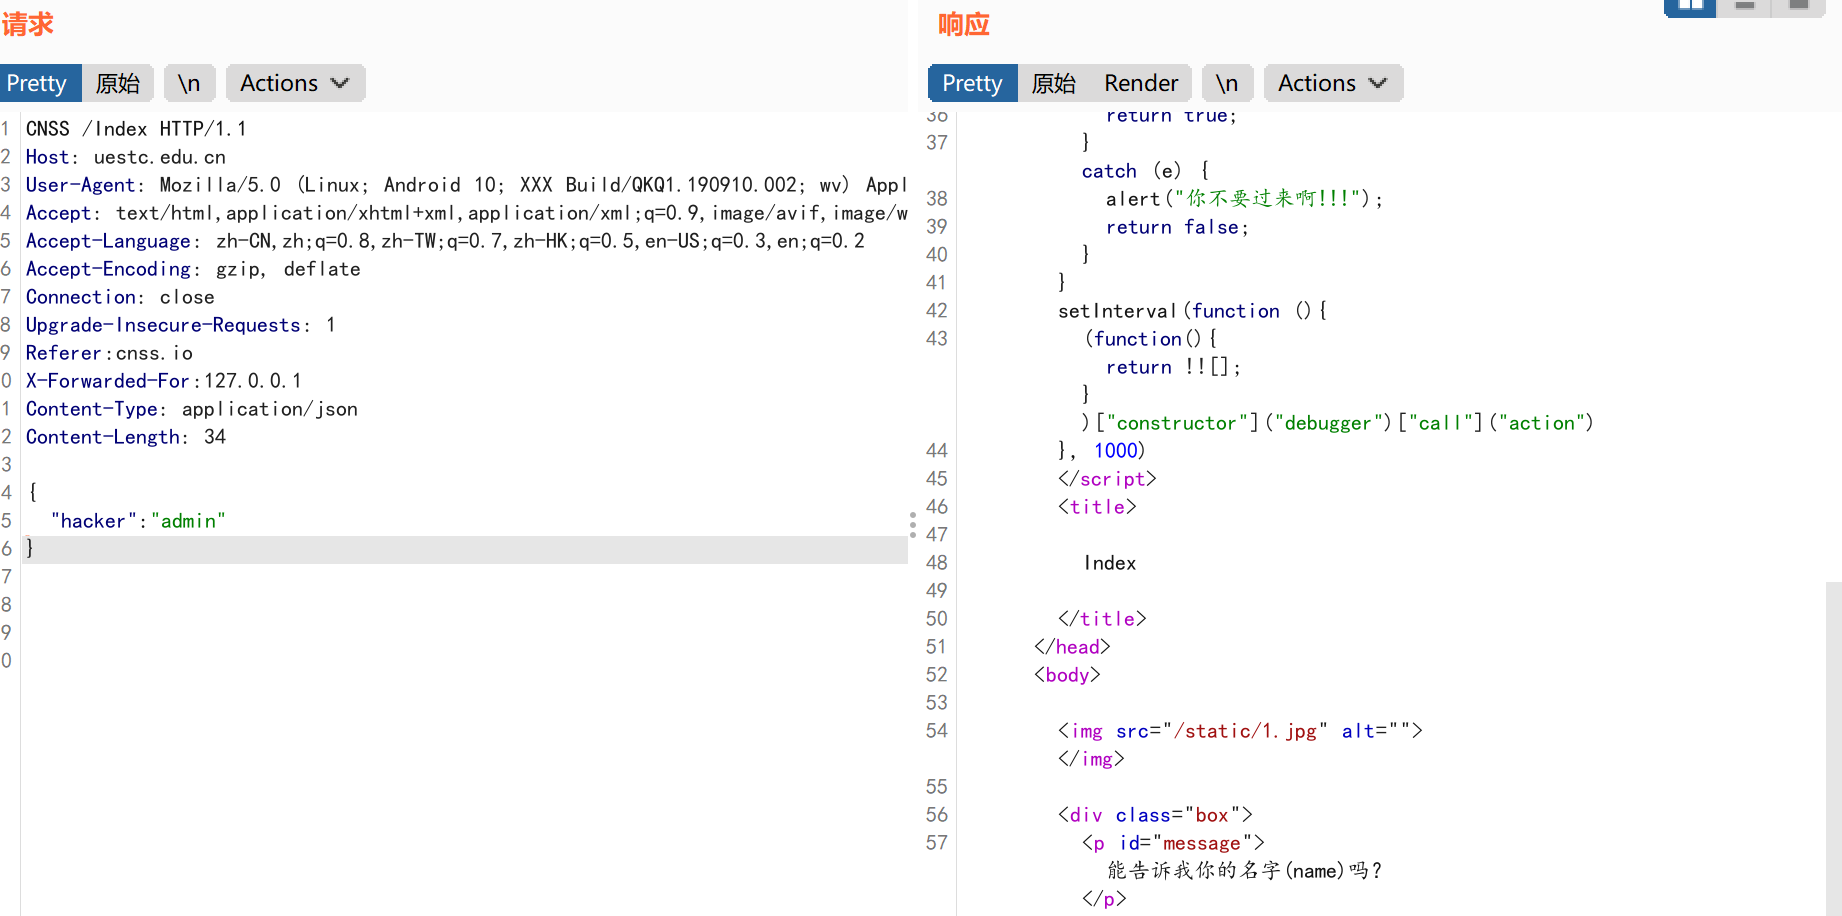
Task: Click the closing </title> tag line
Action: point(1102,619)
